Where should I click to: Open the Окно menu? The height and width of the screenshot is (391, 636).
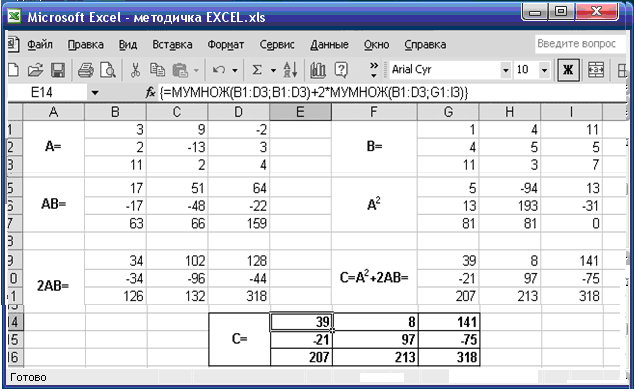tap(376, 44)
